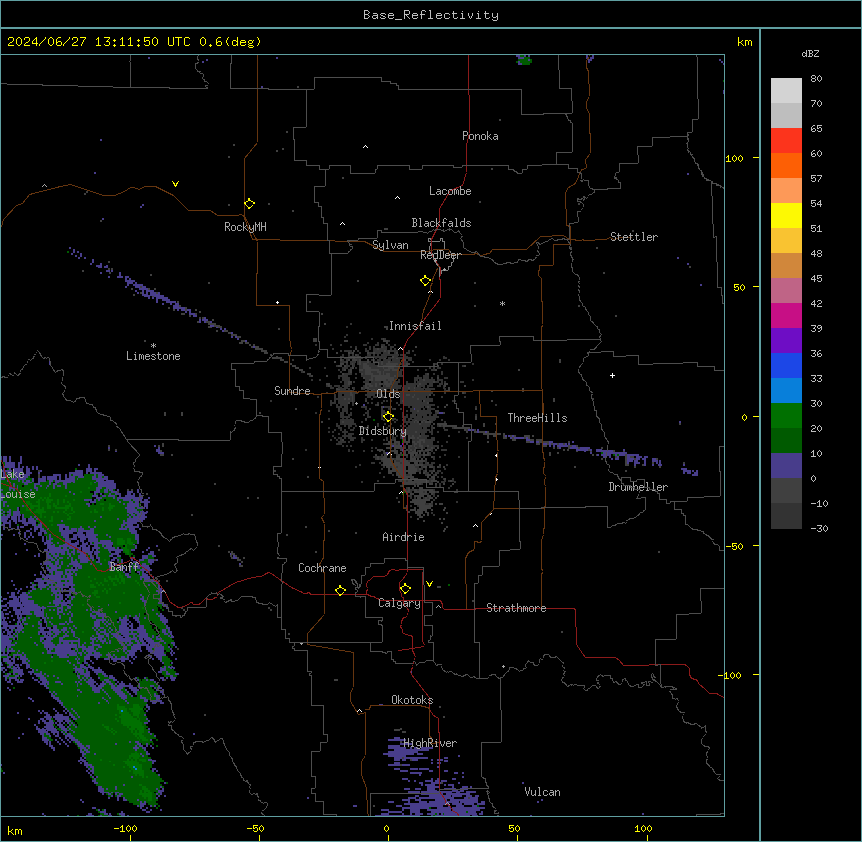This screenshot has height=842, width=862.
Task: Select the Okotoks city label
Action: [412, 700]
